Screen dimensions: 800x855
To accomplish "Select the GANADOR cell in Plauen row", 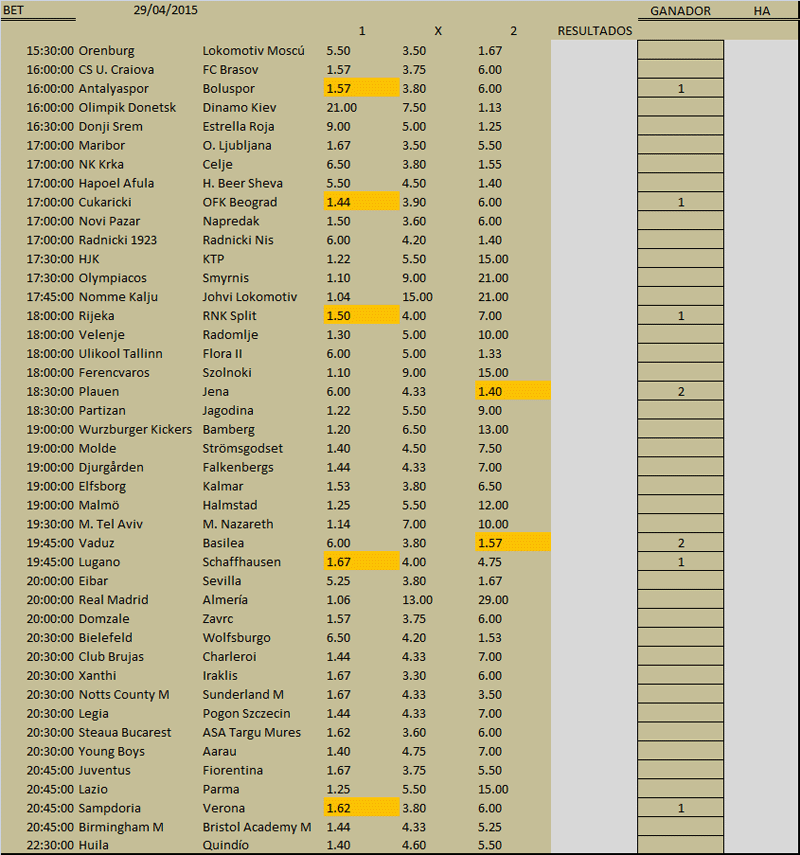I will point(681,392).
